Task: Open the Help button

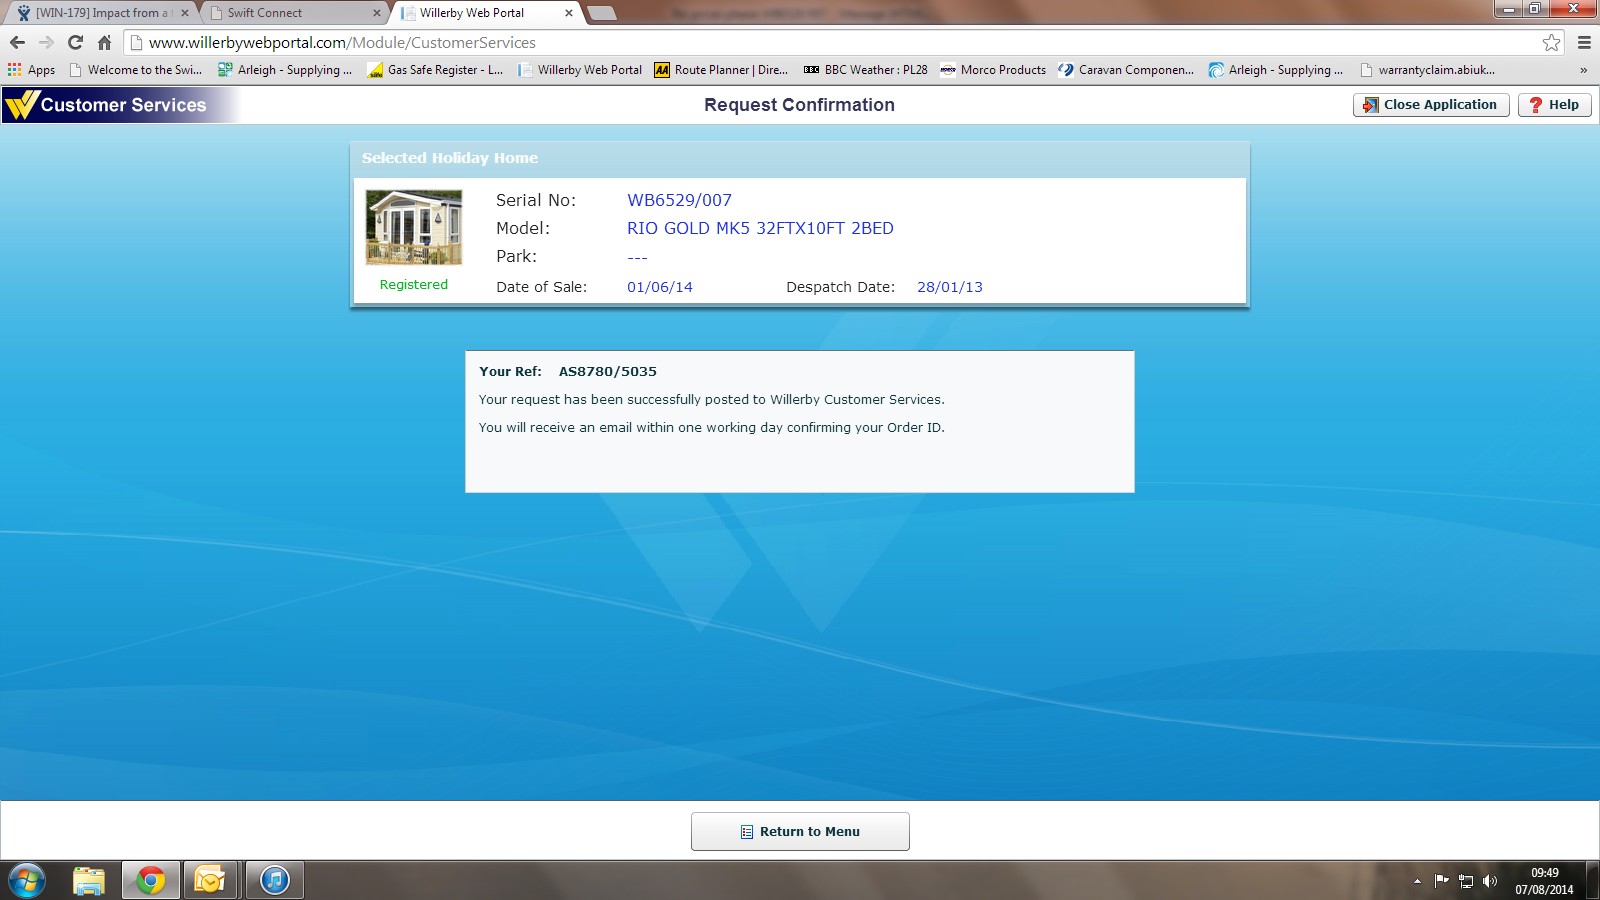Action: tap(1554, 105)
